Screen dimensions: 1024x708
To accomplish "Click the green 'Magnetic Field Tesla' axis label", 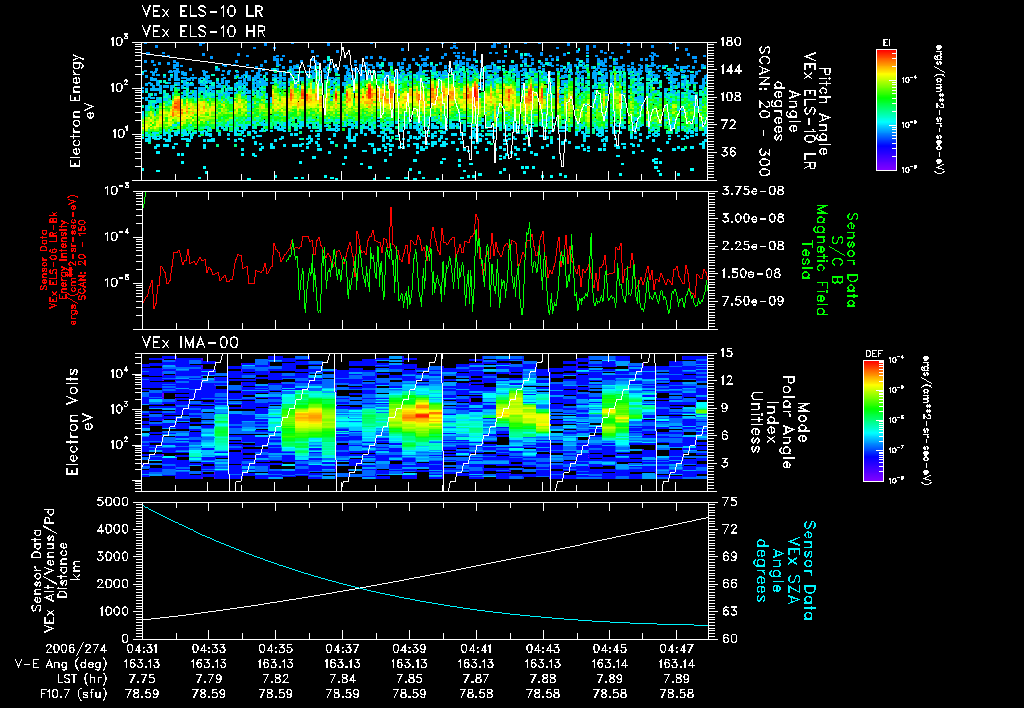I will click(x=814, y=260).
